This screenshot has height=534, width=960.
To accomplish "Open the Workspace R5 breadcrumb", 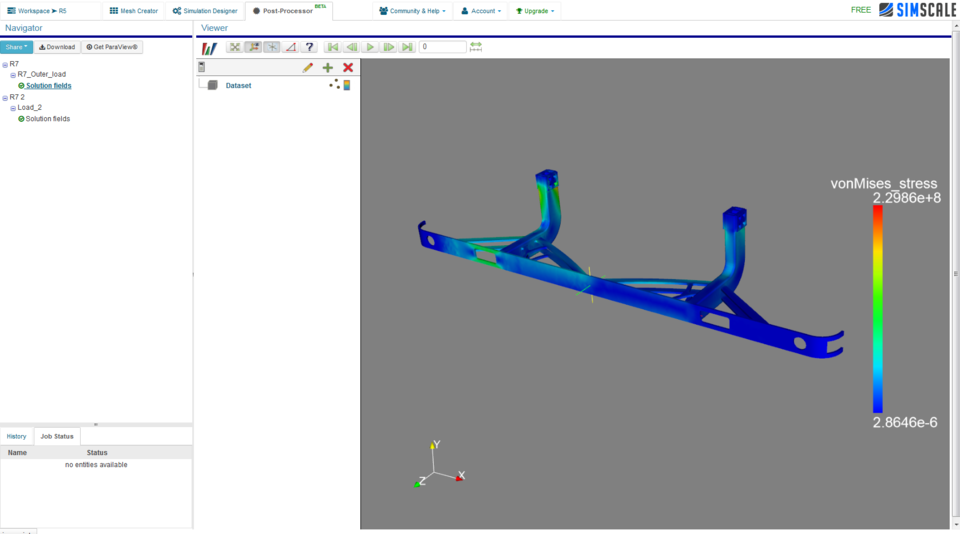I will [37, 11].
